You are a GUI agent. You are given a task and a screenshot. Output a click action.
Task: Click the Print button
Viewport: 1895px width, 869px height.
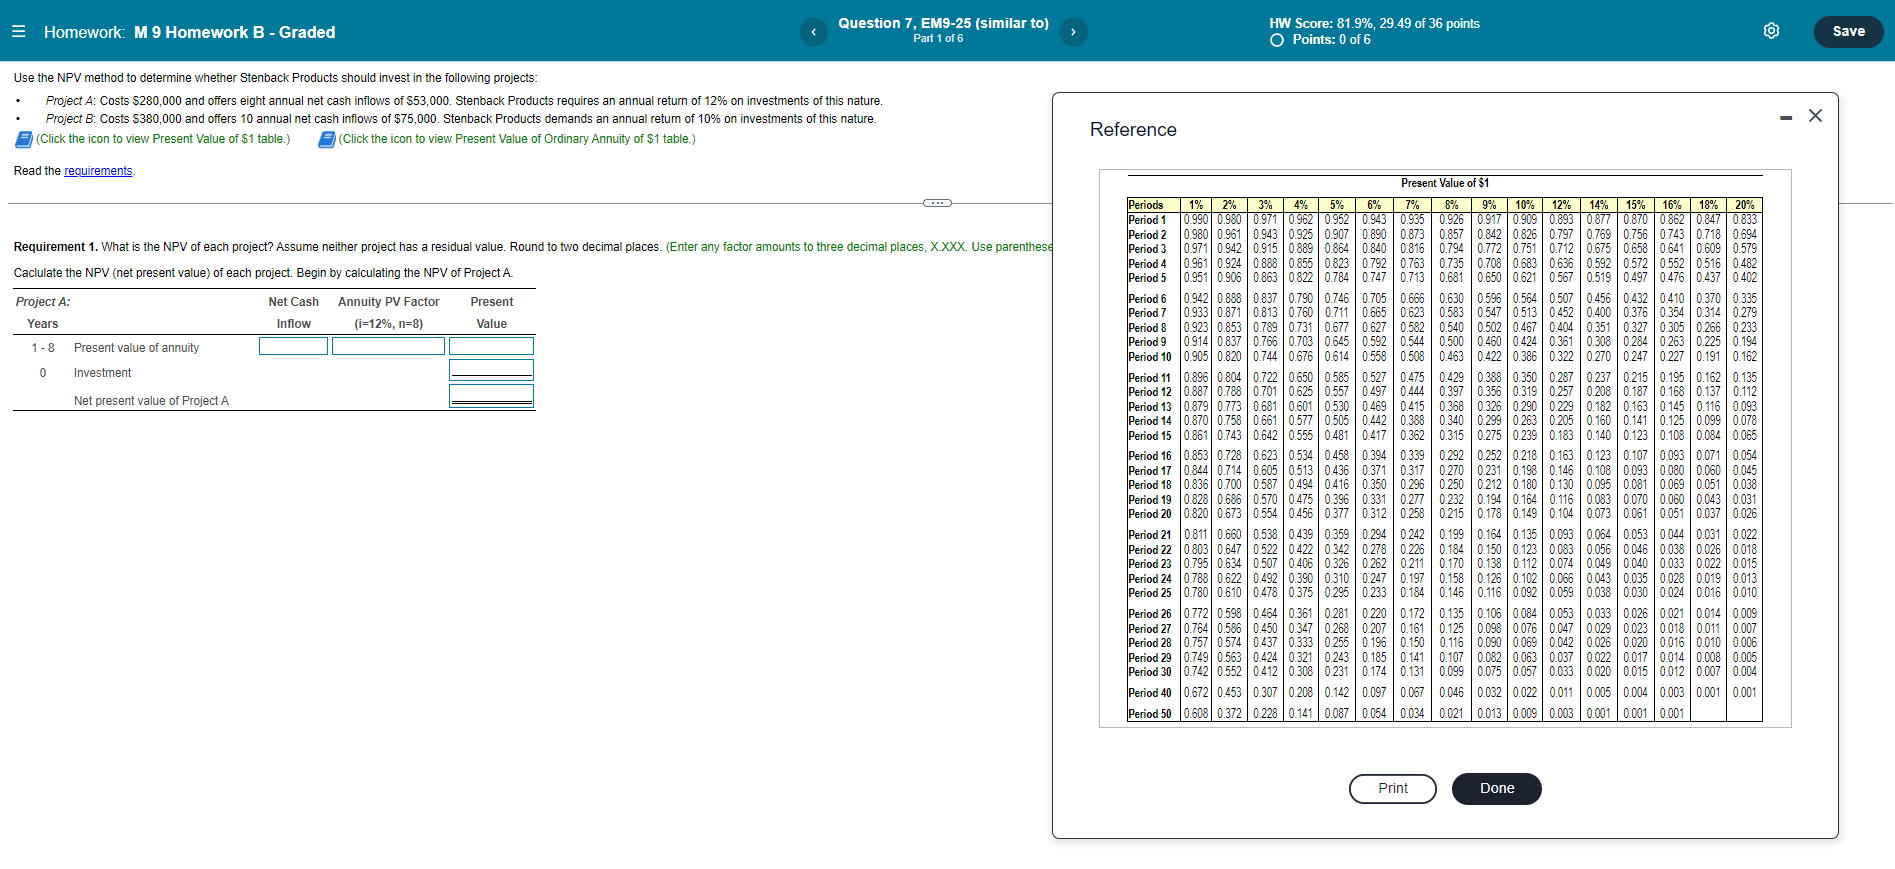coord(1393,789)
